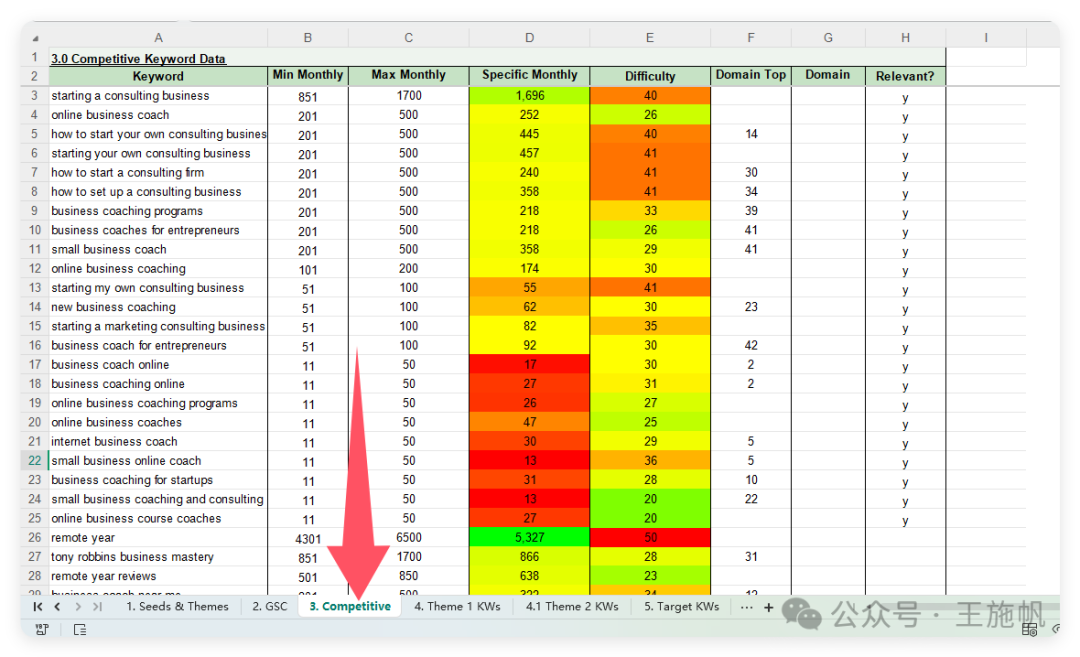Open the 2. GSC sheet tab
Viewport: 1080px width, 657px height.
point(269,606)
